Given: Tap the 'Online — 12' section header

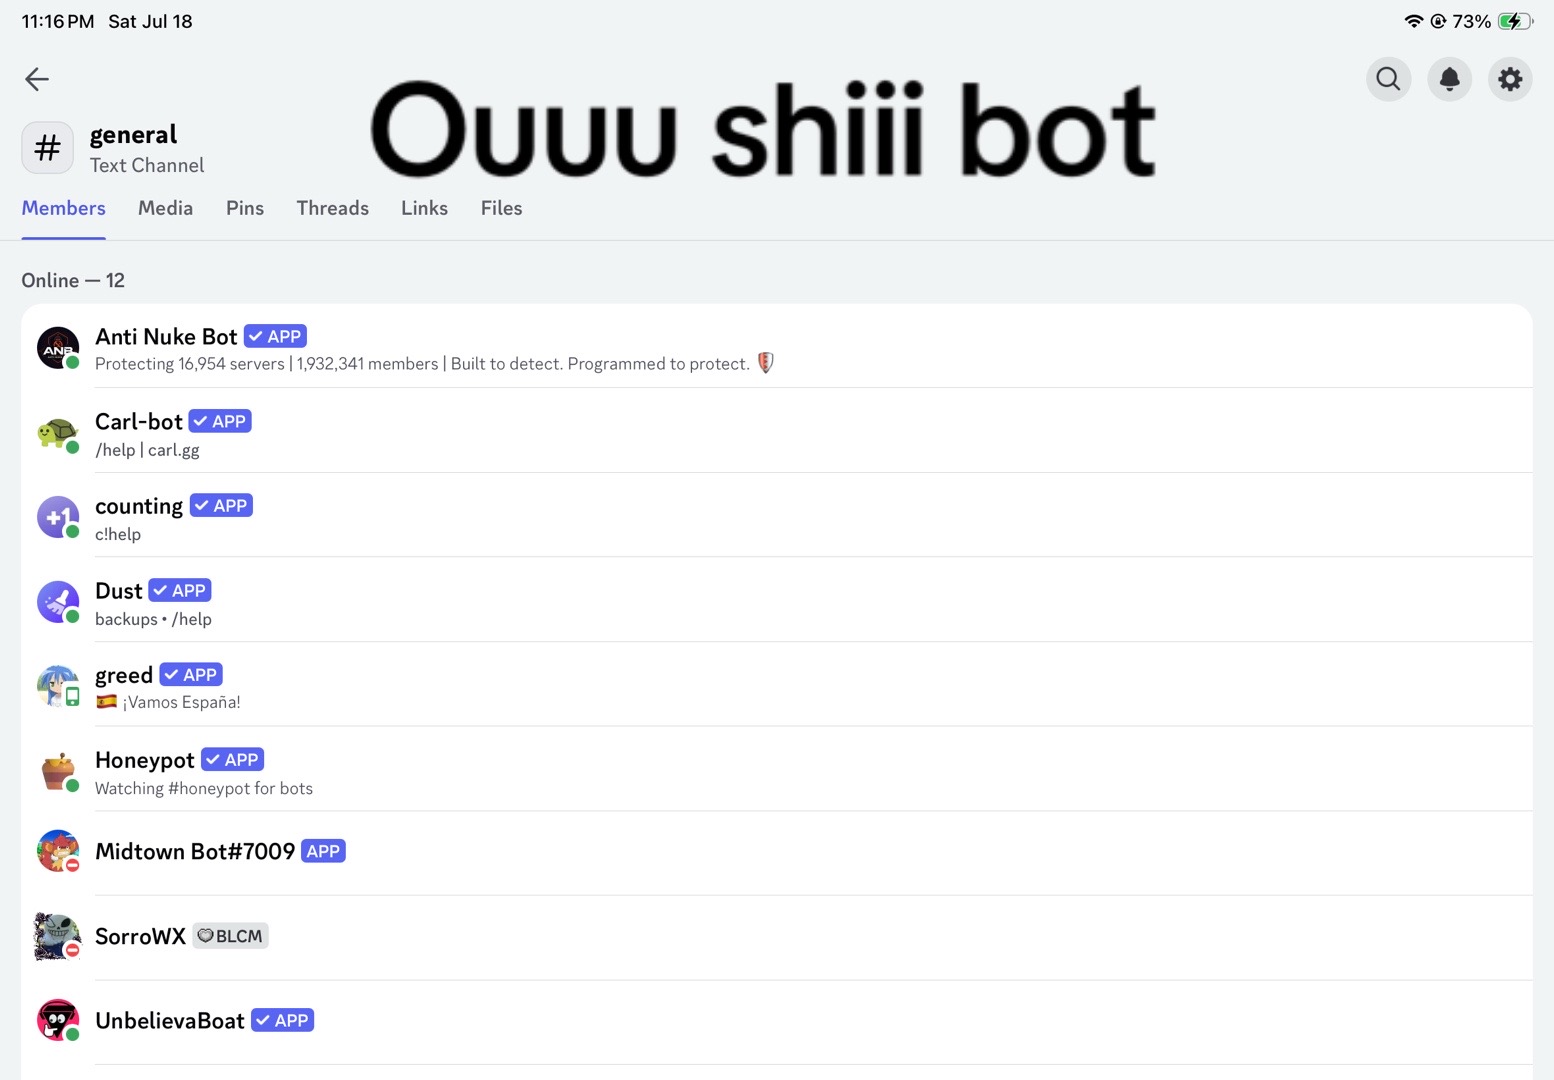Looking at the screenshot, I should click(x=73, y=280).
